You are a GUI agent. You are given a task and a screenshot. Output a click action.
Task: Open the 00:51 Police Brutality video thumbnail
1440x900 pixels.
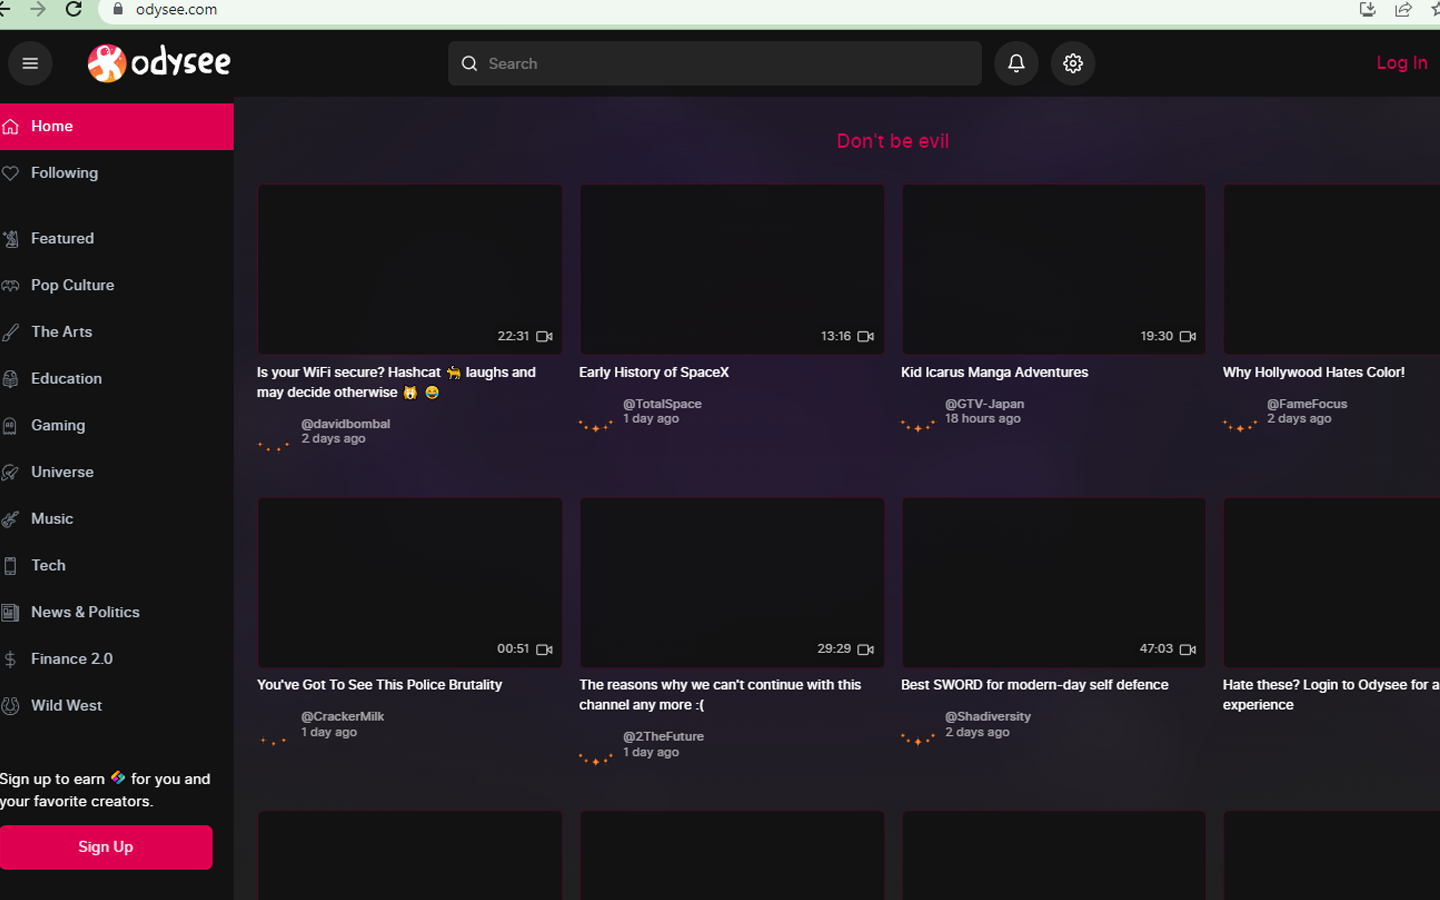point(410,582)
